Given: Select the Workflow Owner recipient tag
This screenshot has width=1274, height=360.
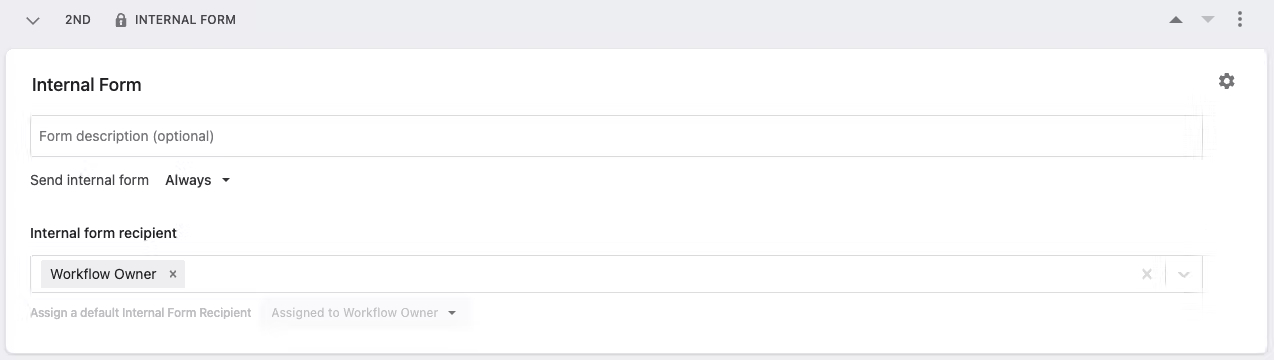Looking at the screenshot, I should [x=103, y=274].
